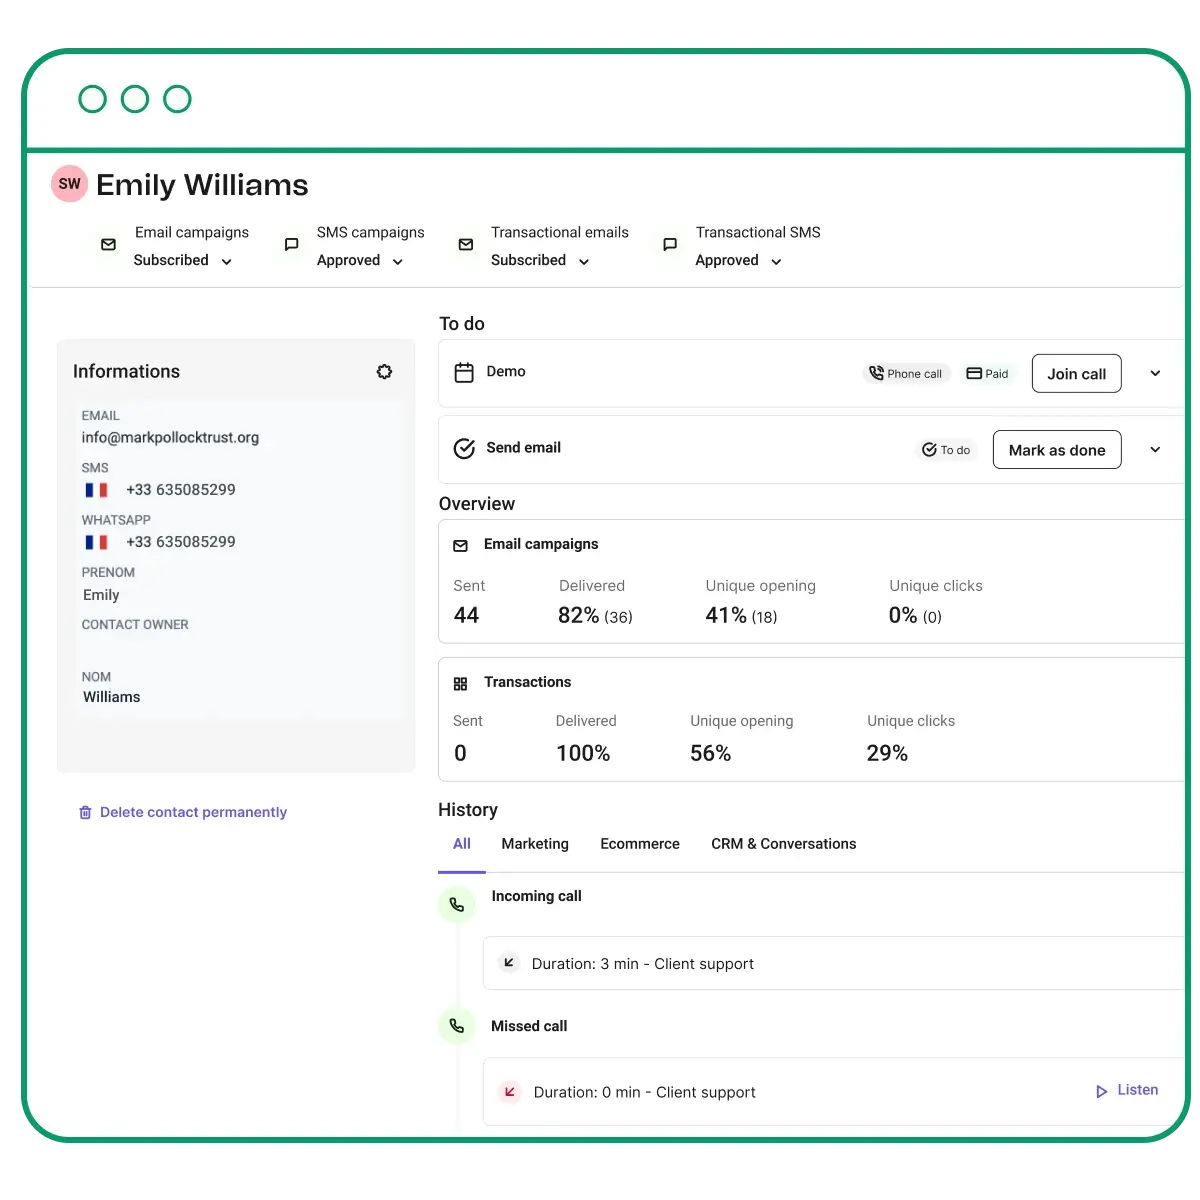Open the Informations settings gear

(x=384, y=371)
